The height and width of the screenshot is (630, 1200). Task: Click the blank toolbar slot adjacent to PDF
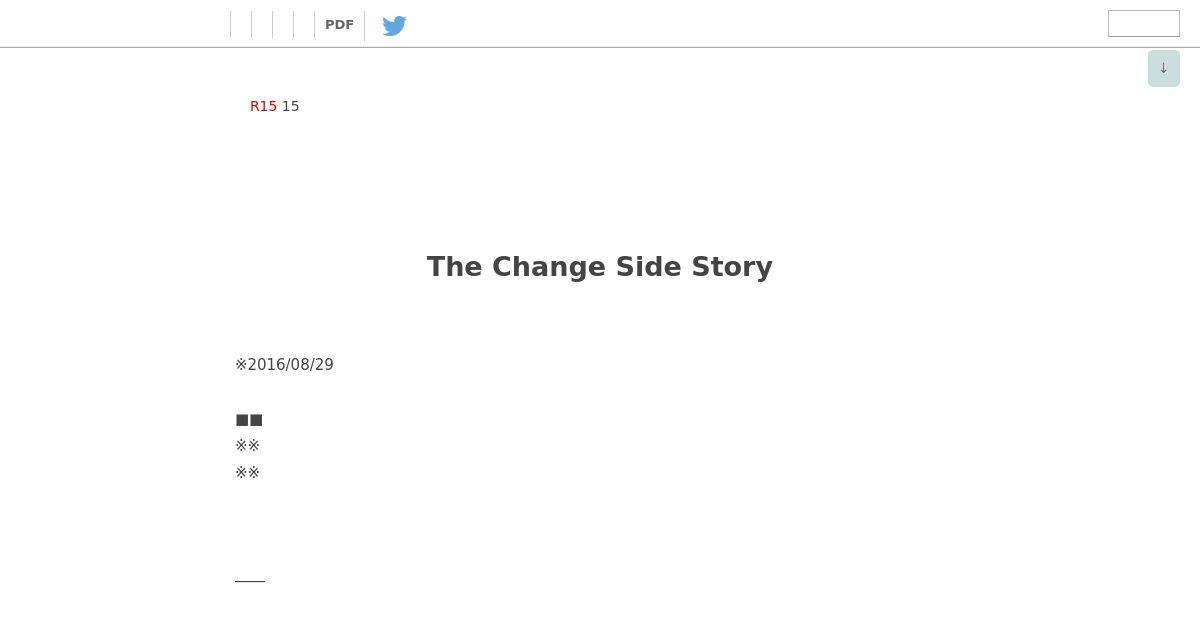[x=304, y=25]
